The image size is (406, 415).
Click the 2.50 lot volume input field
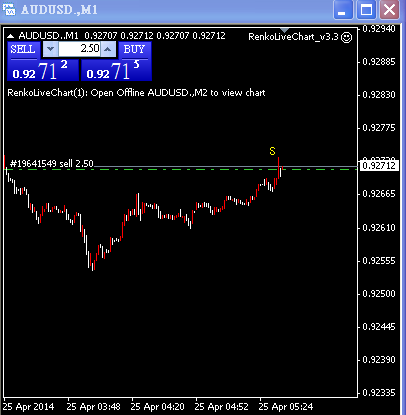[79, 49]
